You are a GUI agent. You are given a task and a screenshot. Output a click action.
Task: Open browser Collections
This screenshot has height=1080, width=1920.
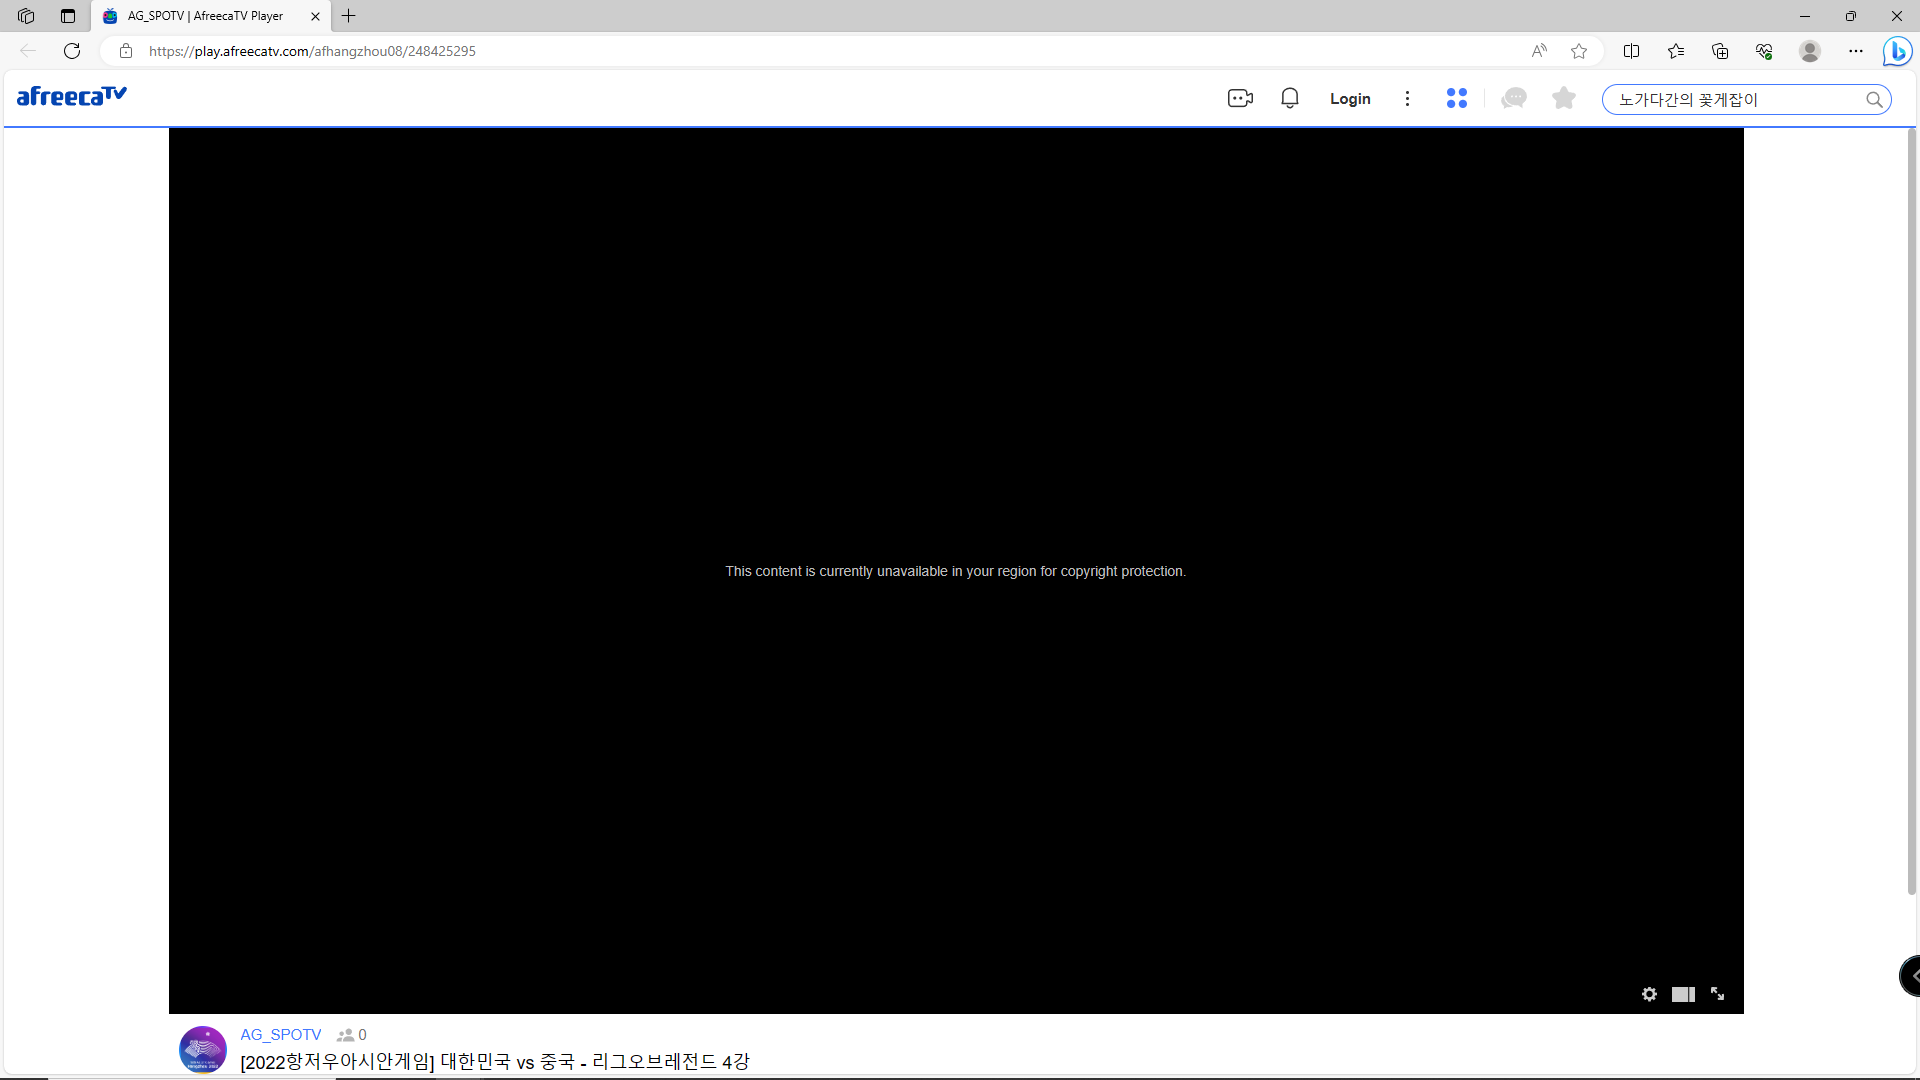pos(1720,51)
